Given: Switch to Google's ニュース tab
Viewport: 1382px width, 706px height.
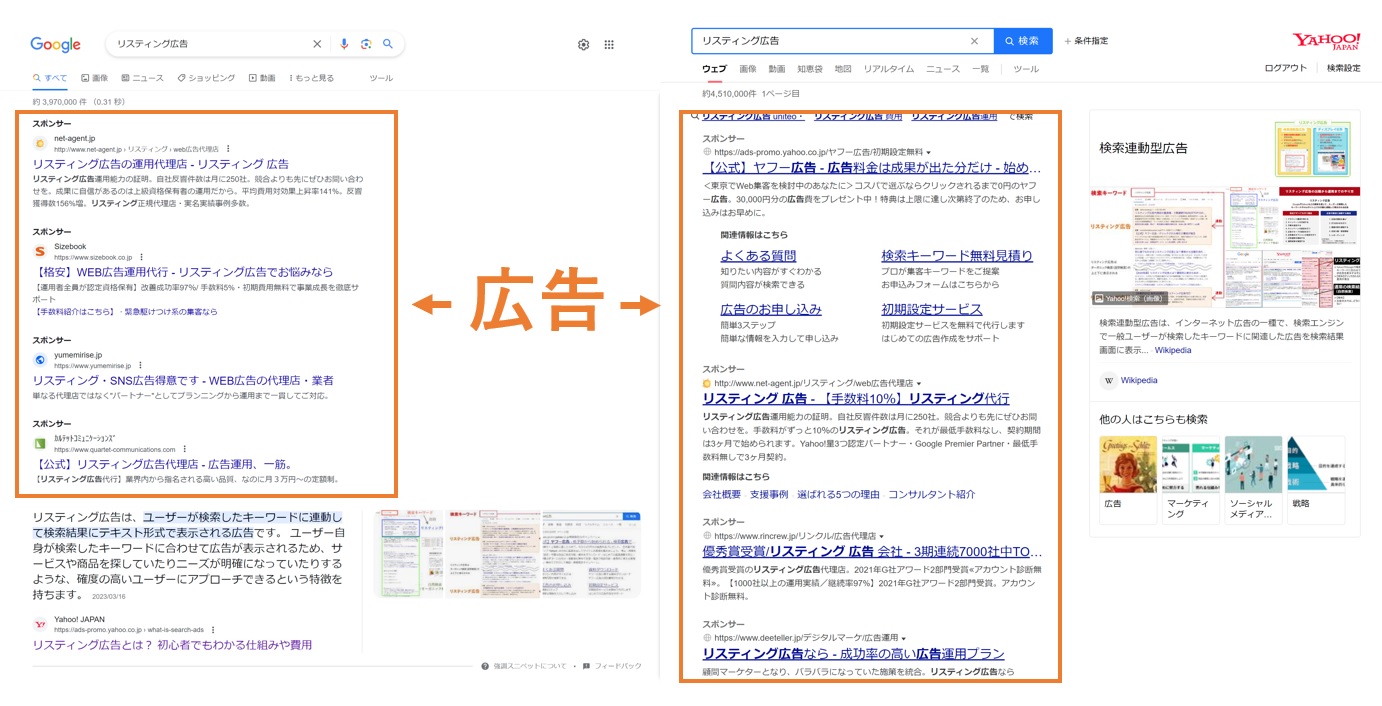Looking at the screenshot, I should pos(142,78).
